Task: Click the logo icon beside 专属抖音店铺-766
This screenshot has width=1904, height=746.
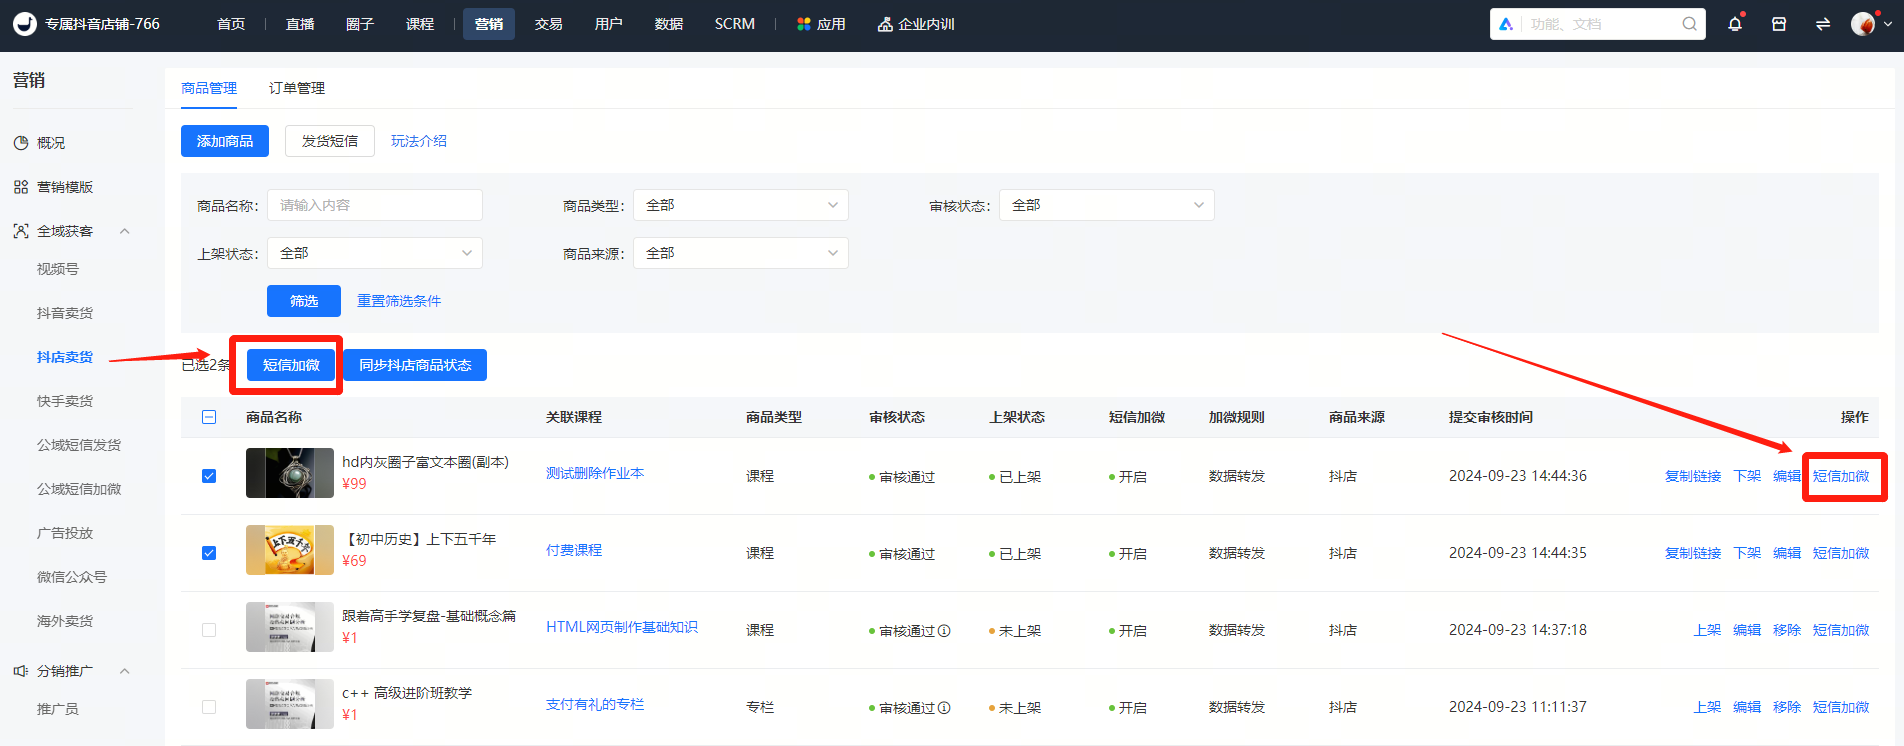Action: tap(25, 24)
